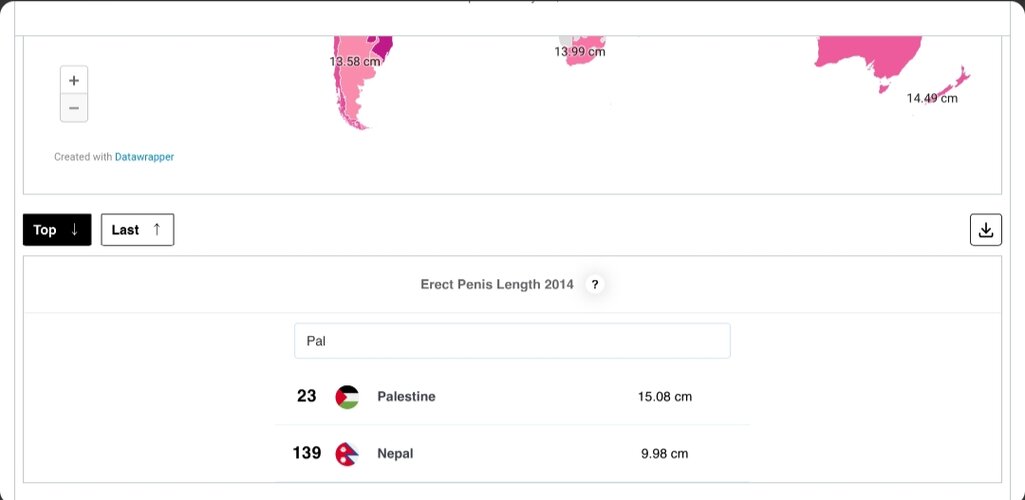Click the 14.49 cm map label
Screen dimensions: 1025x500
[x=932, y=98]
